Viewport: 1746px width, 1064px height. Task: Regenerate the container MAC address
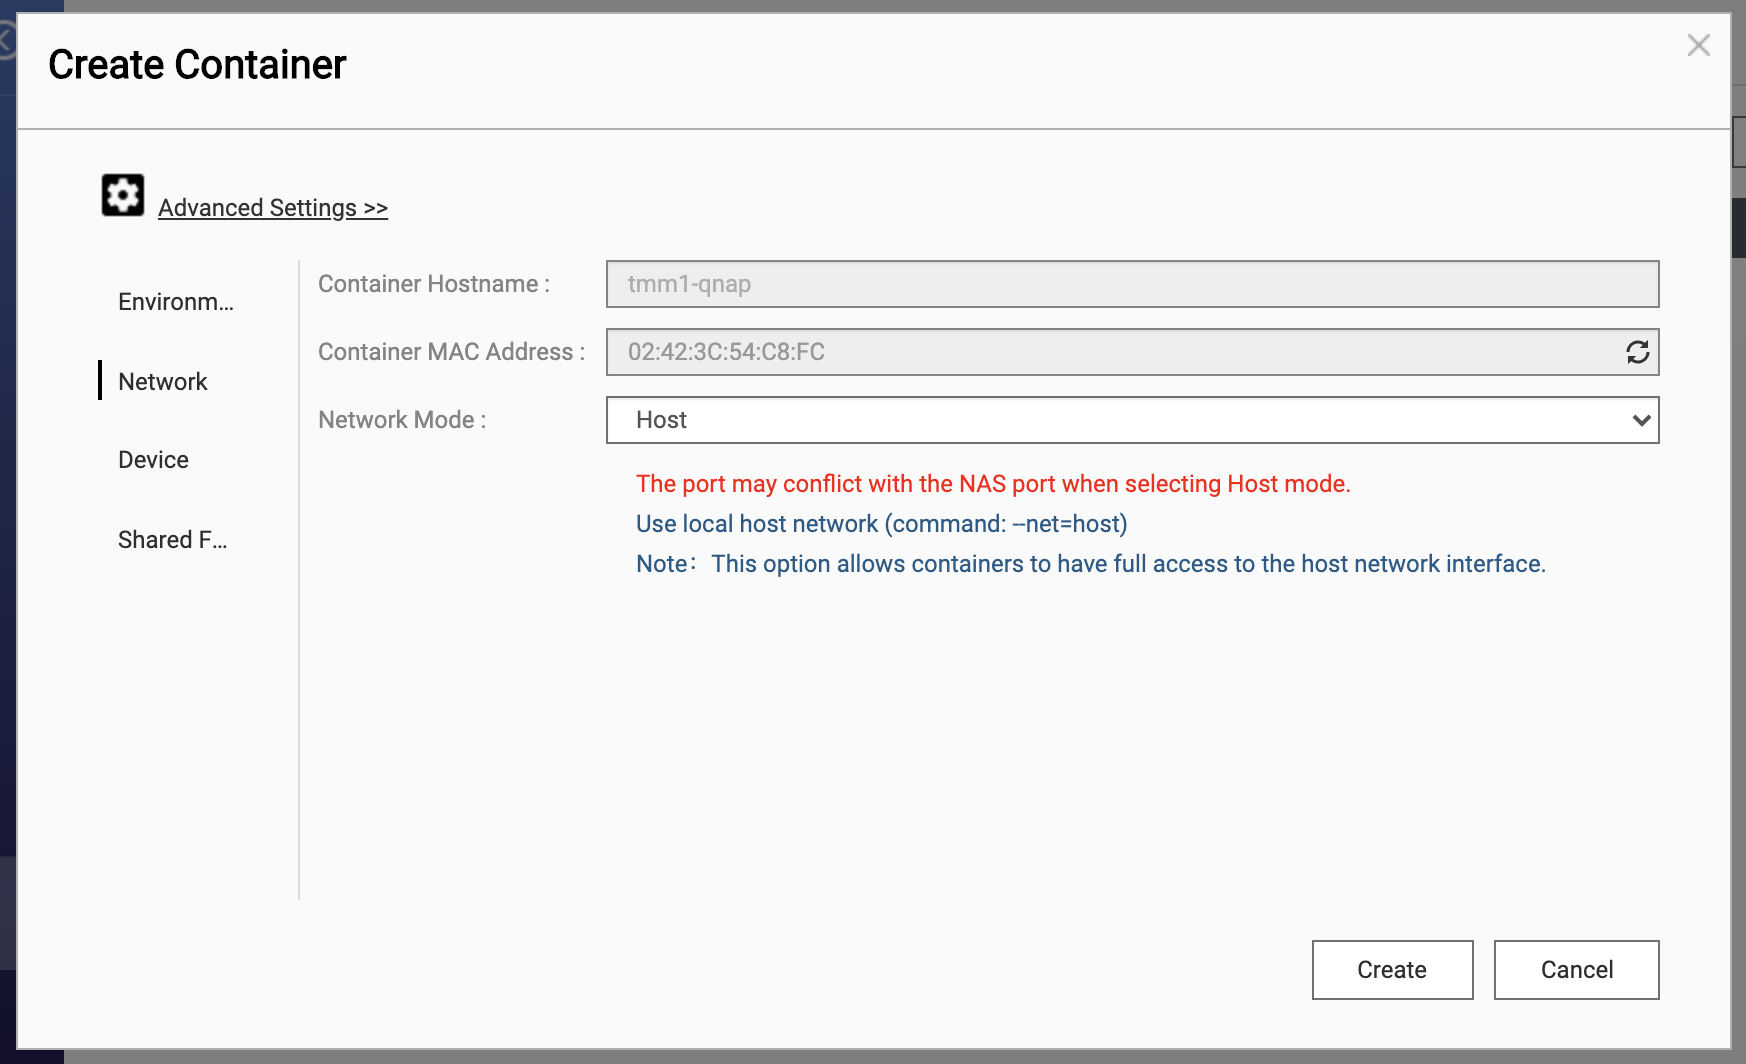coord(1637,352)
